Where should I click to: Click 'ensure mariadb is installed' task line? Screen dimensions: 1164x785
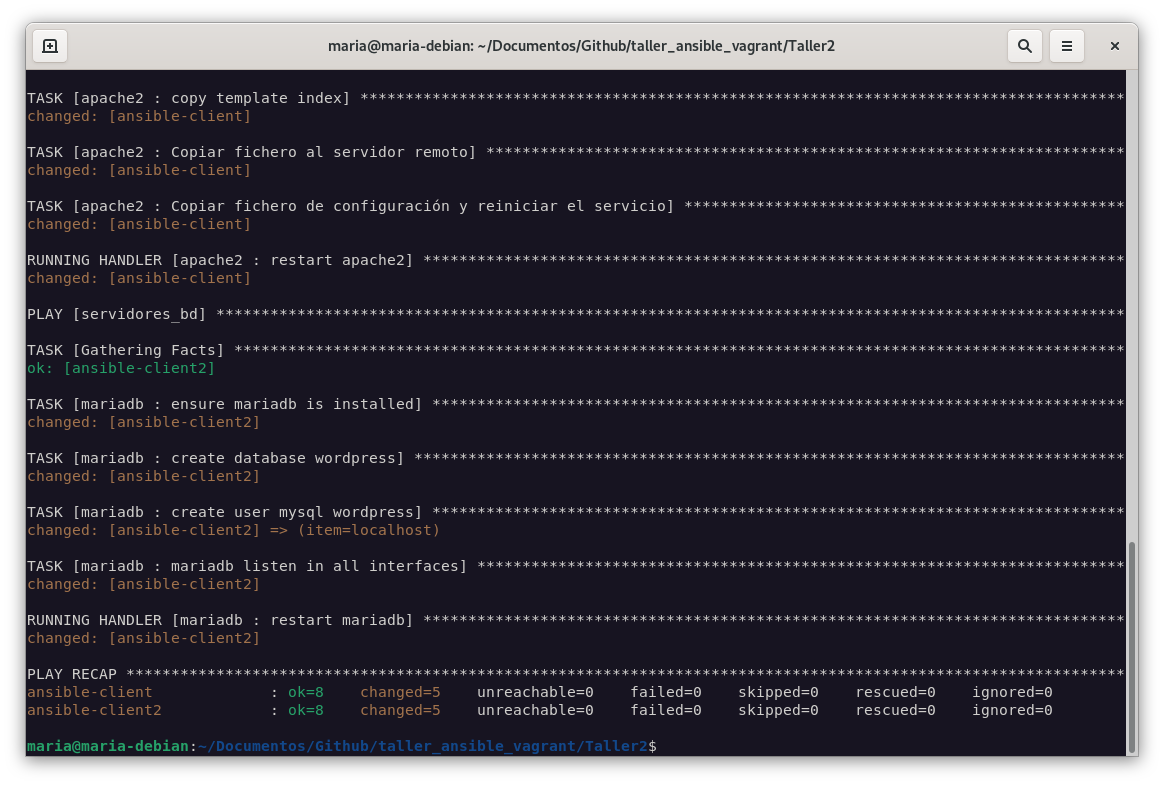tap(224, 404)
